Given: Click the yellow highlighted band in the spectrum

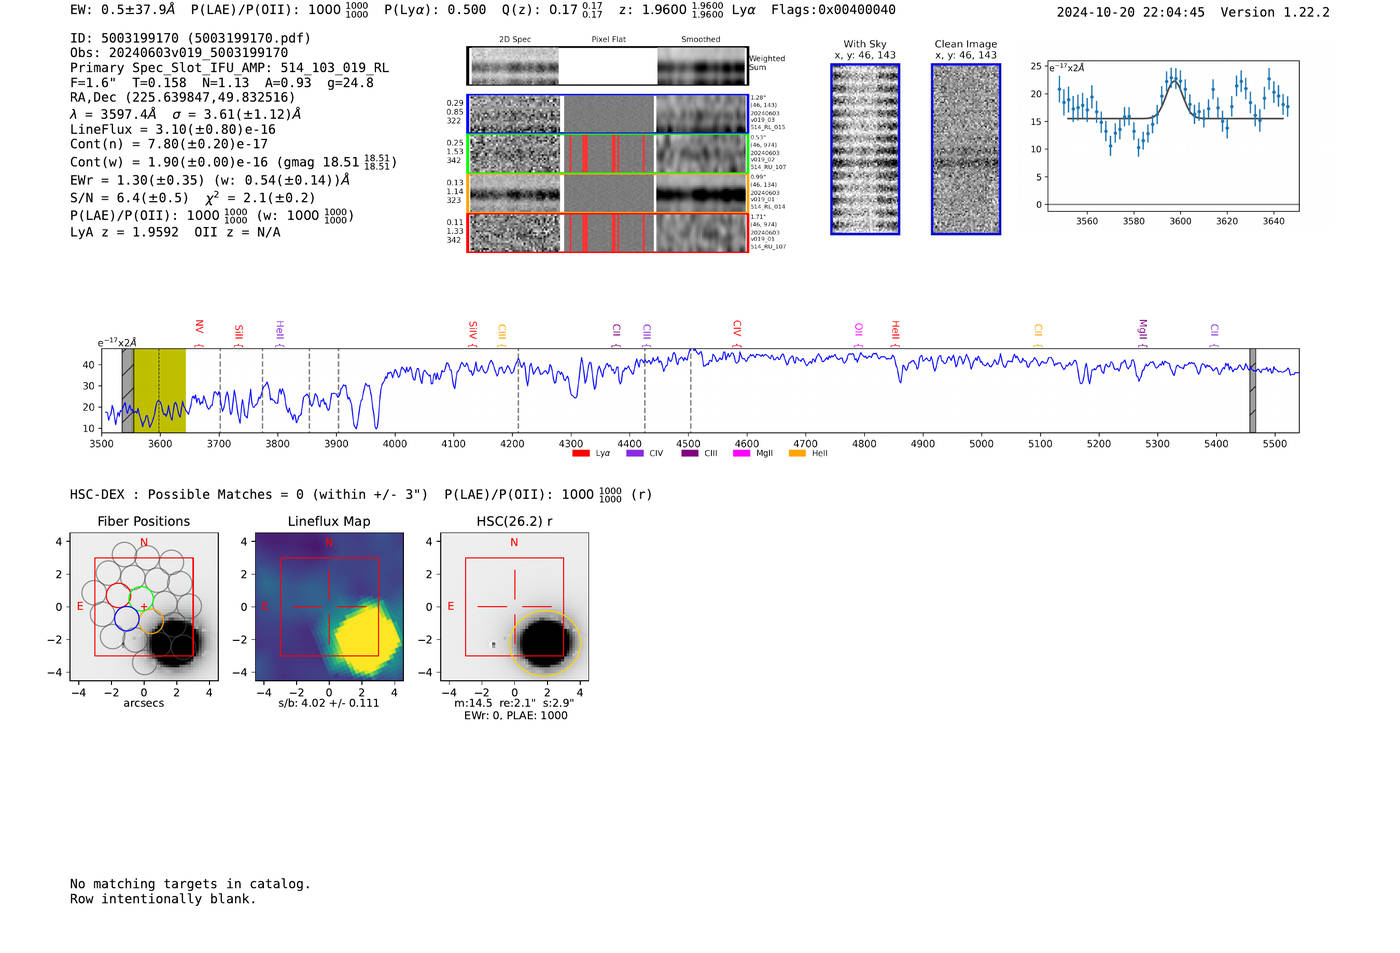Looking at the screenshot, I should (160, 390).
